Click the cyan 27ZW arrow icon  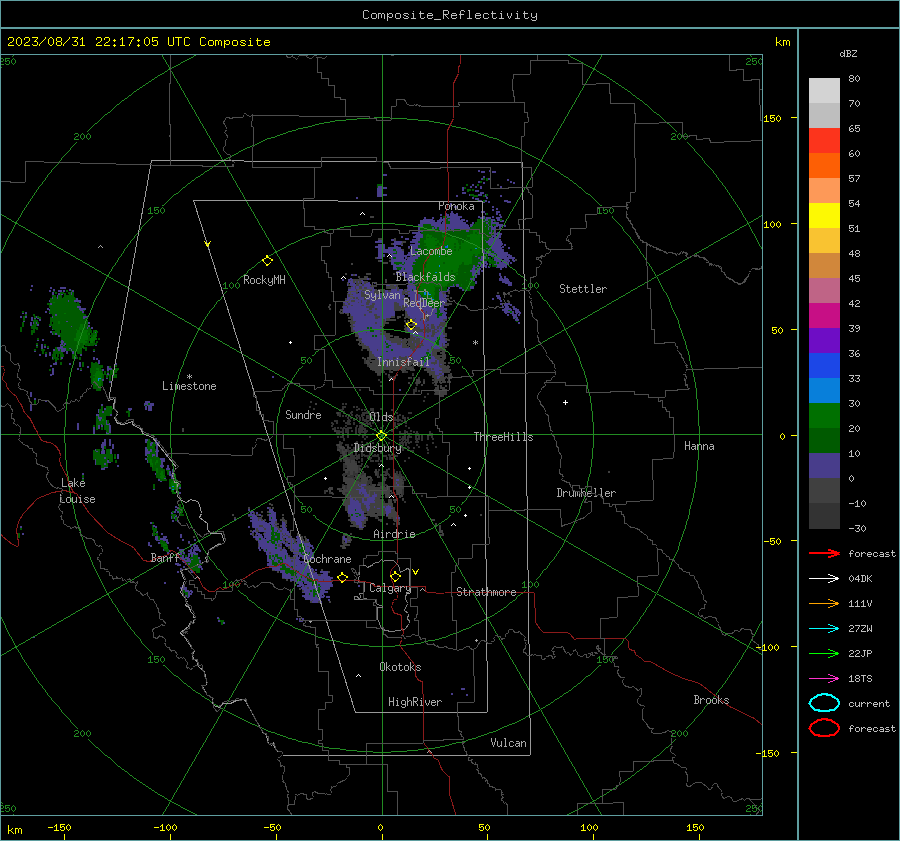(824, 629)
